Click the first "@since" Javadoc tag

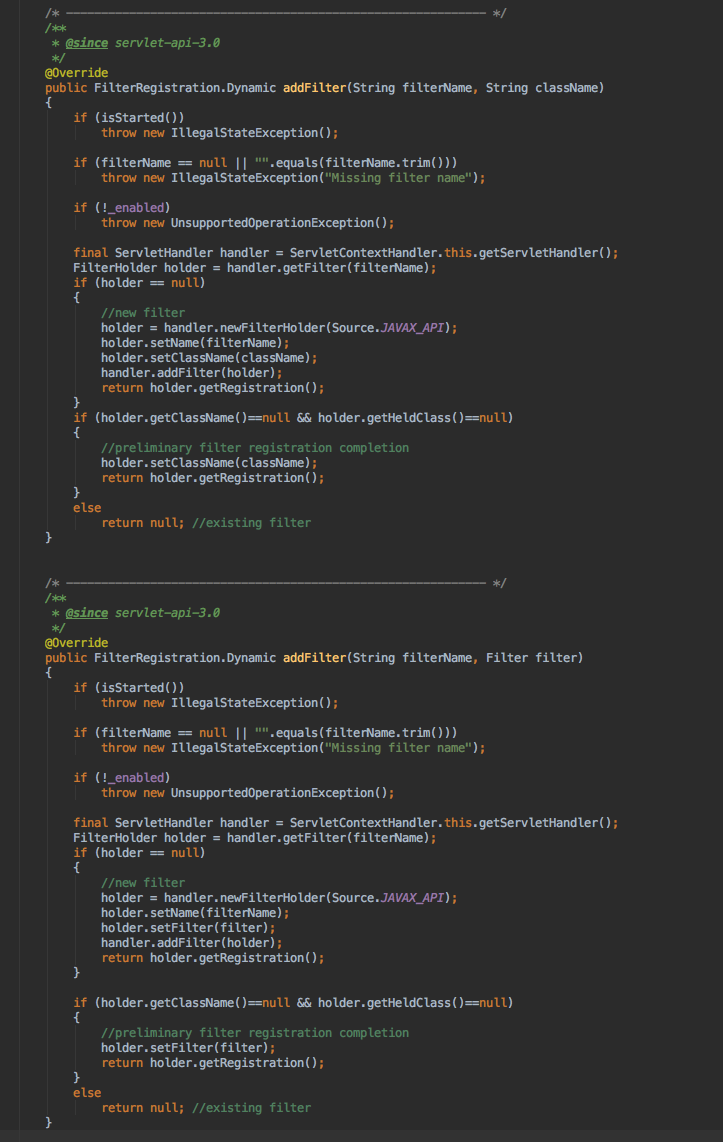click(86, 43)
